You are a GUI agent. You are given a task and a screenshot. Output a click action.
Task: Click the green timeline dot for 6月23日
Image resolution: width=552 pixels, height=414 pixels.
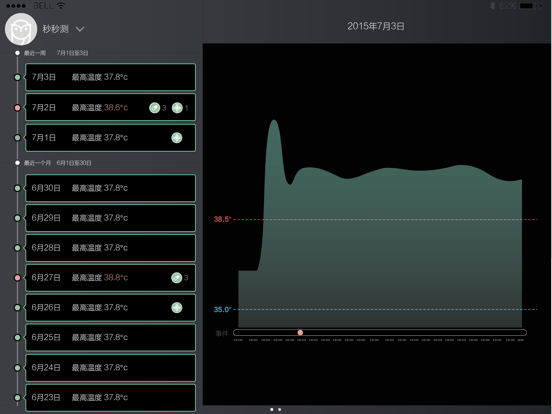(17, 398)
